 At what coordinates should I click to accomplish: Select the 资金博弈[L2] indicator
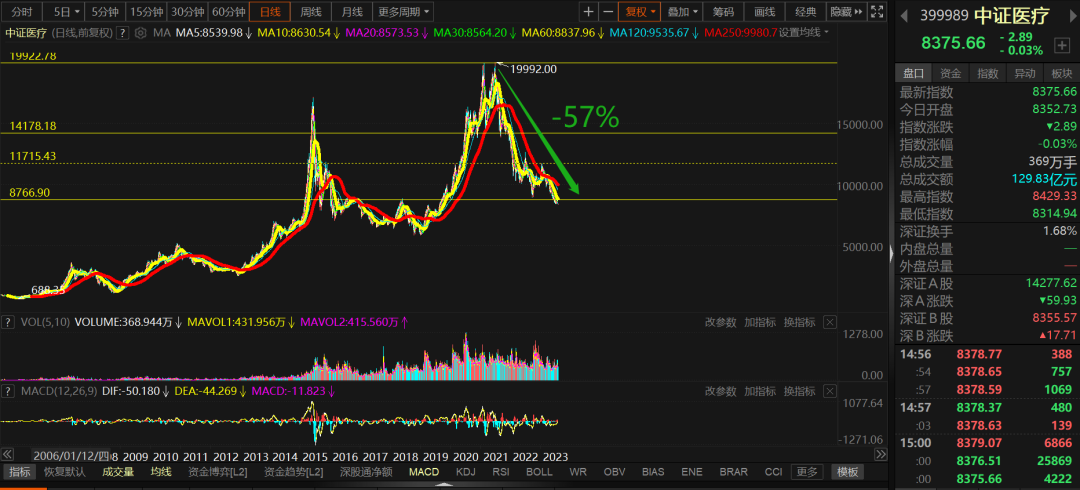coord(218,472)
